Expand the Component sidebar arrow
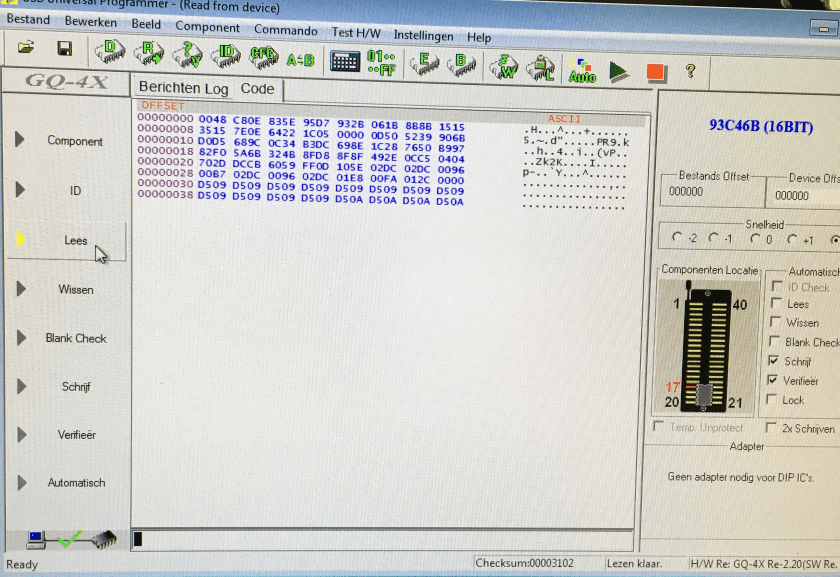Image resolution: width=840 pixels, height=577 pixels. [20, 140]
